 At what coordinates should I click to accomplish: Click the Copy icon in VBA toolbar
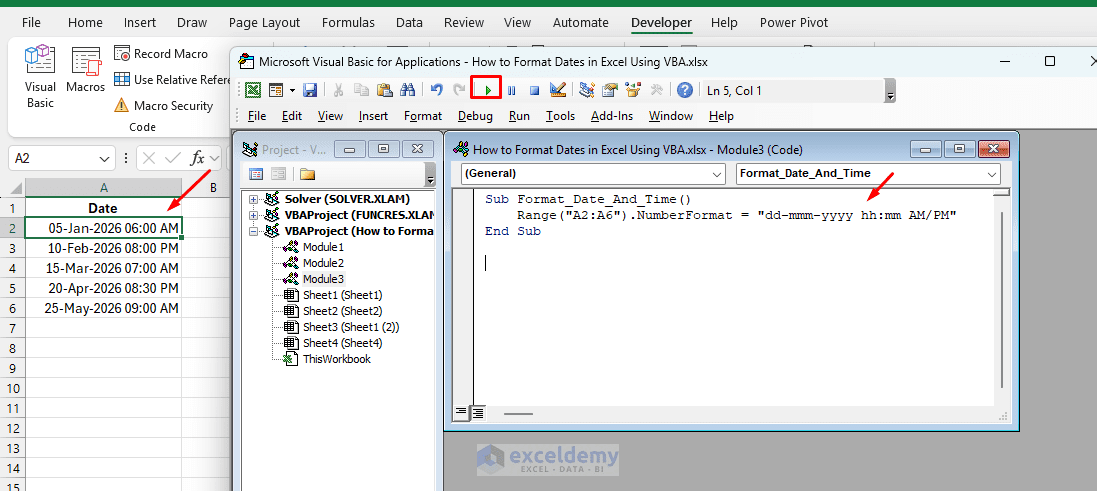pyautogui.click(x=361, y=90)
